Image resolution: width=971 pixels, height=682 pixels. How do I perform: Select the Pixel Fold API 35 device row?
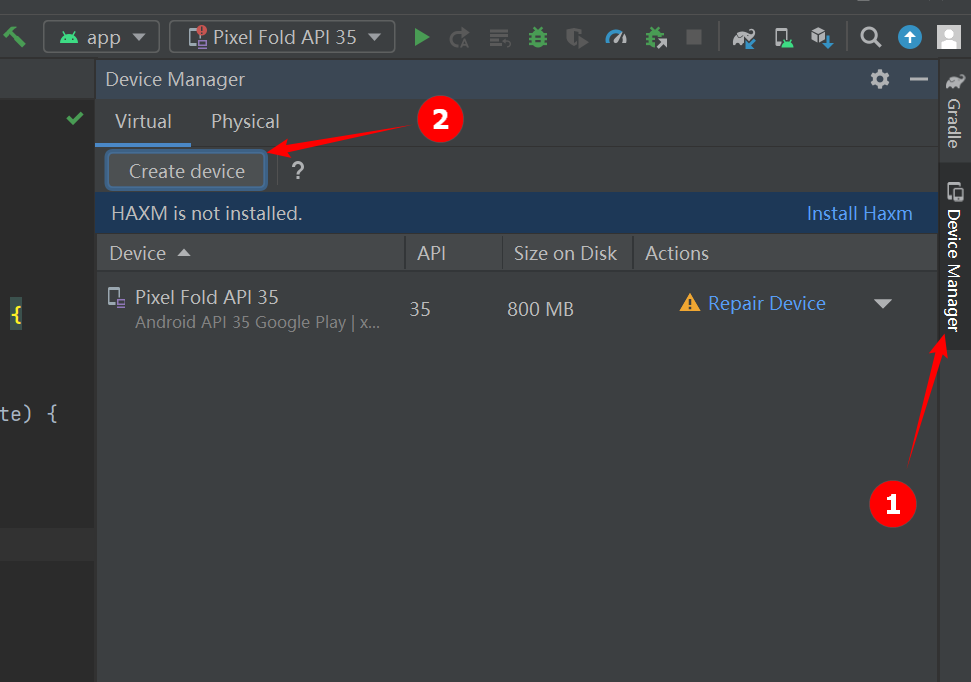pyautogui.click(x=516, y=309)
